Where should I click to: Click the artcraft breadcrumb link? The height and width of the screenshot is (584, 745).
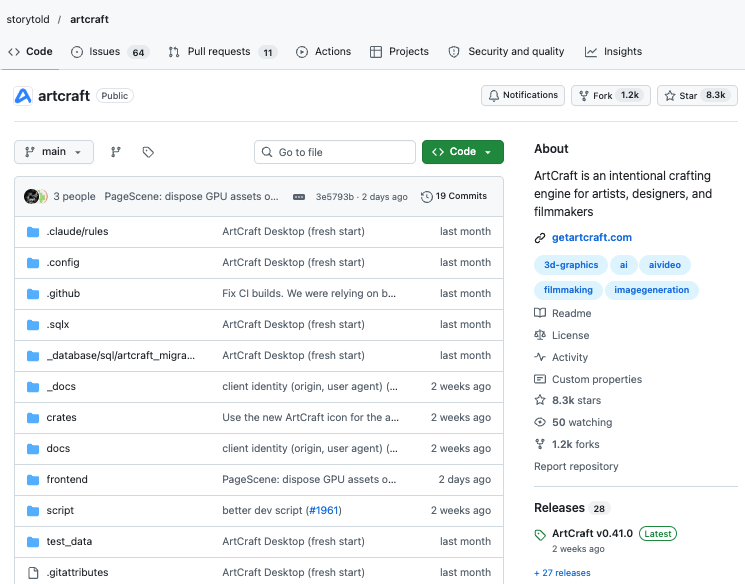pos(89,19)
